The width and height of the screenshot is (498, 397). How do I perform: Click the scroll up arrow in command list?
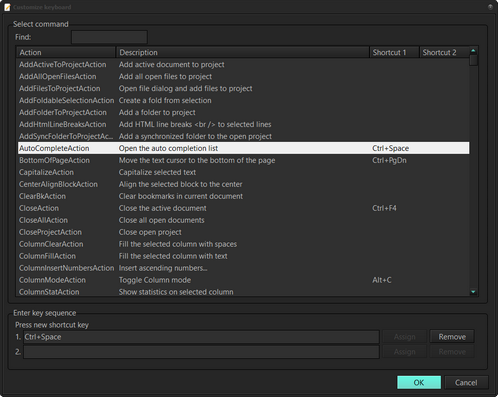(x=473, y=51)
